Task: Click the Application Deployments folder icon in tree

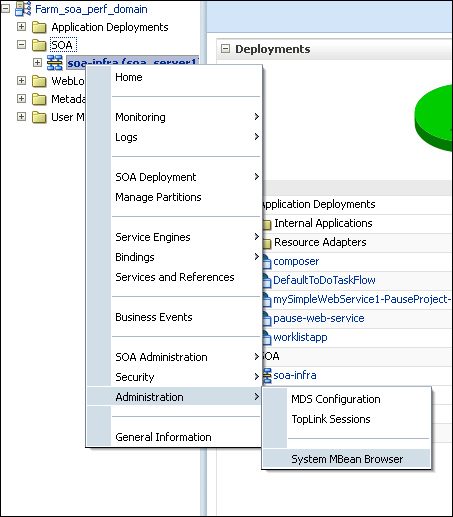Action: (39, 27)
